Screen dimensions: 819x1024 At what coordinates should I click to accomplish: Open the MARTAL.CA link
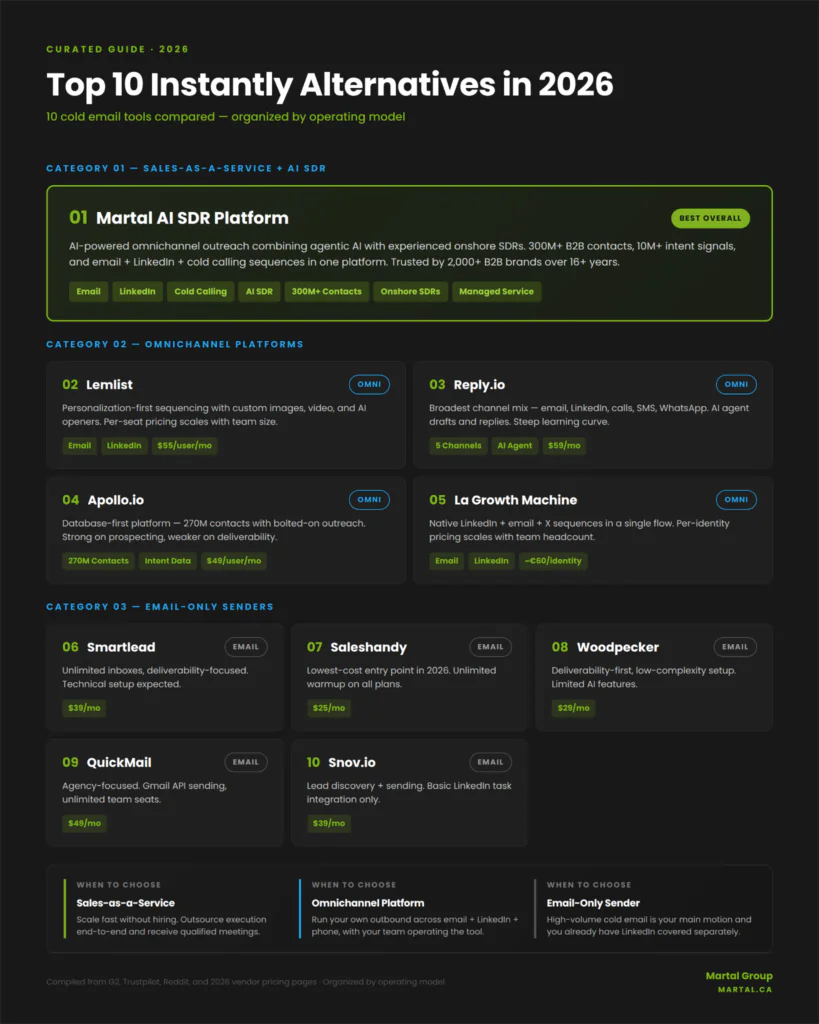[745, 990]
